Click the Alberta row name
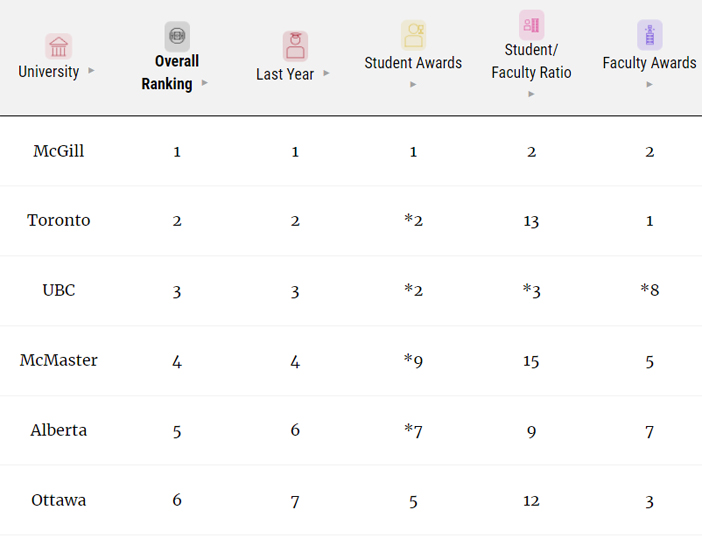This screenshot has width=702, height=539. 59,430
